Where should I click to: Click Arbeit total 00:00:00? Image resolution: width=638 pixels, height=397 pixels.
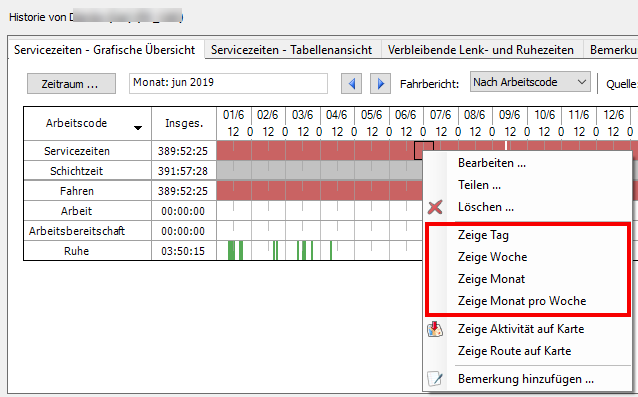tap(183, 211)
